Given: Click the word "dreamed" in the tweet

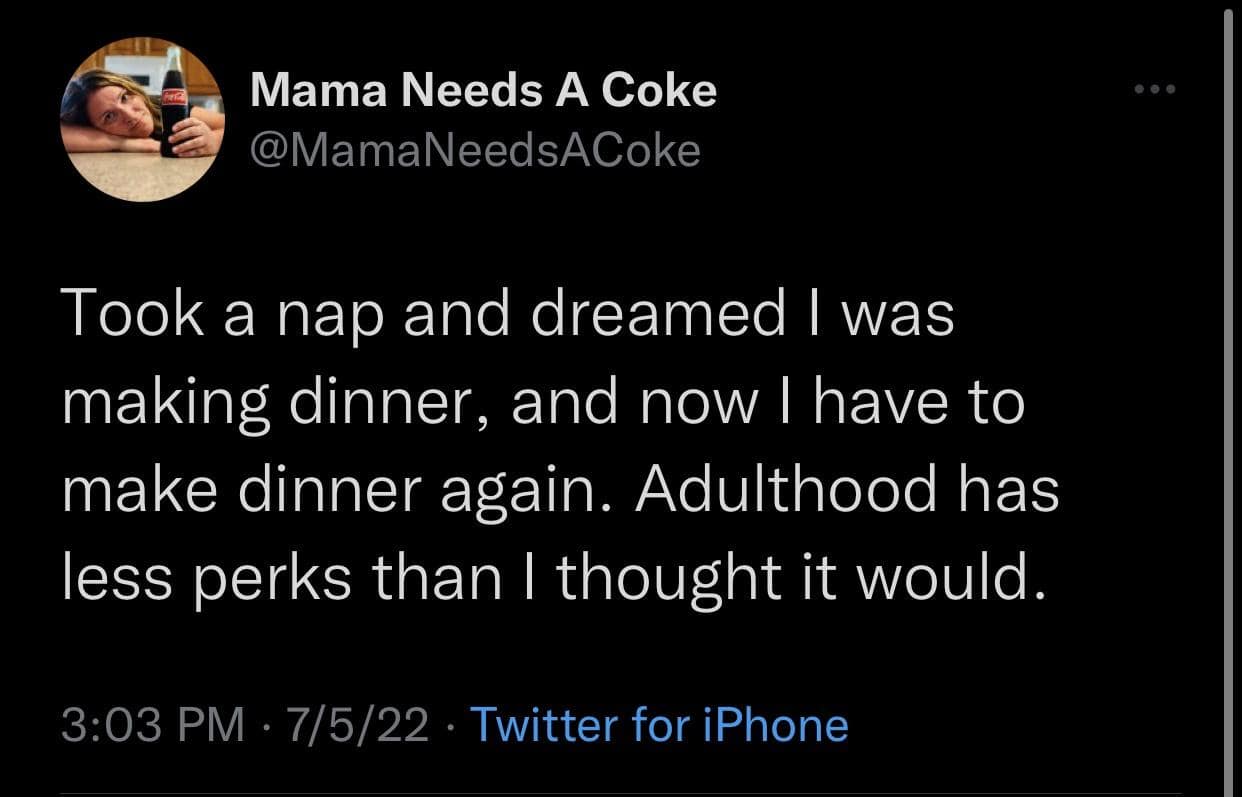Looking at the screenshot, I should pyautogui.click(x=658, y=316).
